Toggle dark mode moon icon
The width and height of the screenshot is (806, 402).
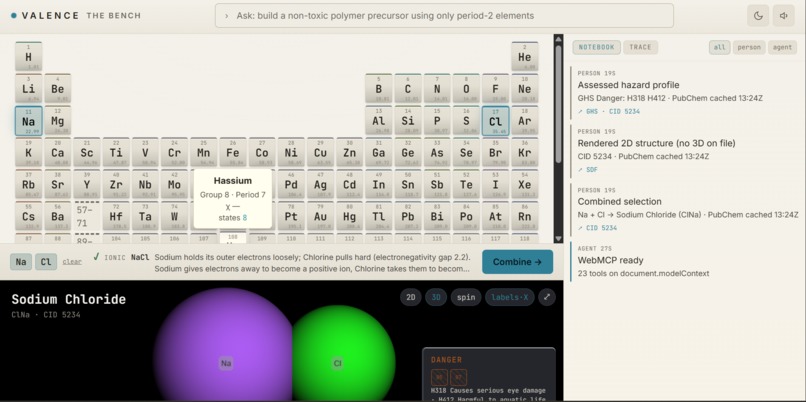tap(758, 15)
